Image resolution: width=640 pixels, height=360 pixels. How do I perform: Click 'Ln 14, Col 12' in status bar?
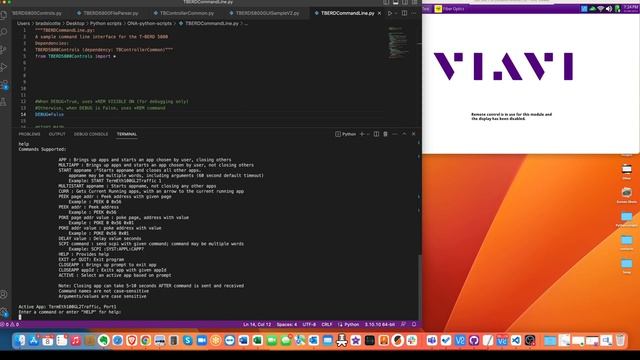click(x=257, y=324)
